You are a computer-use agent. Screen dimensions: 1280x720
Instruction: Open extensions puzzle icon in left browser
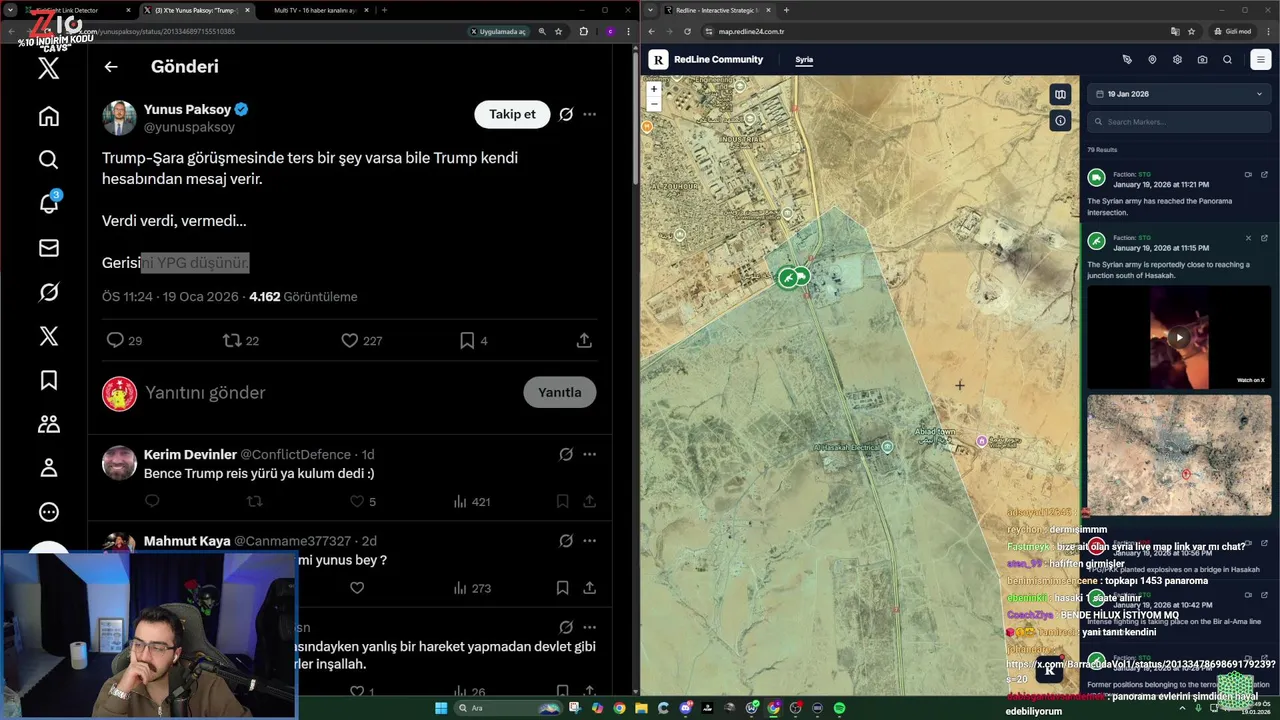[584, 31]
